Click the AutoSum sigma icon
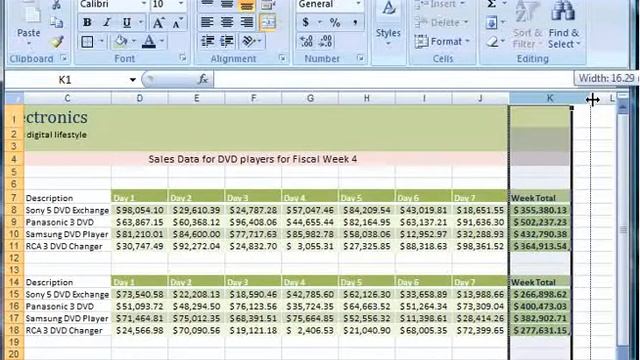The width and height of the screenshot is (640, 360). [x=491, y=4]
